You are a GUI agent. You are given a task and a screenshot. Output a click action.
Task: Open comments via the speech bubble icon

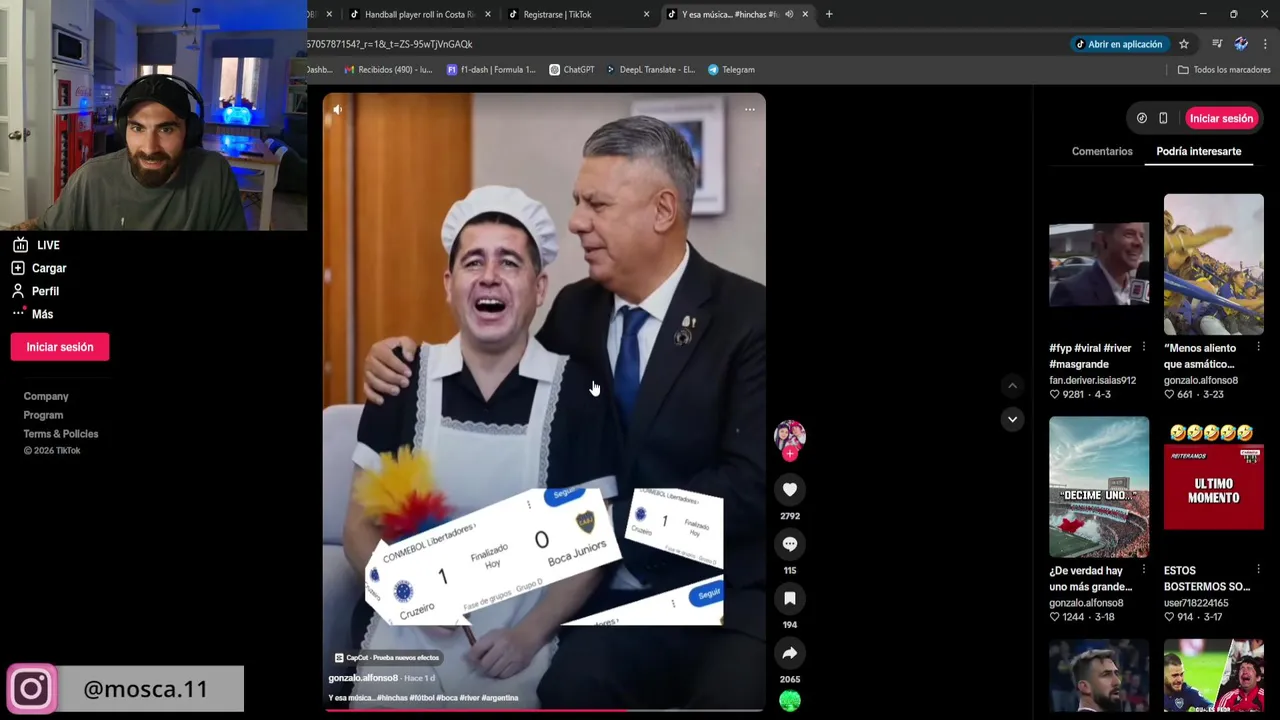[x=790, y=544]
